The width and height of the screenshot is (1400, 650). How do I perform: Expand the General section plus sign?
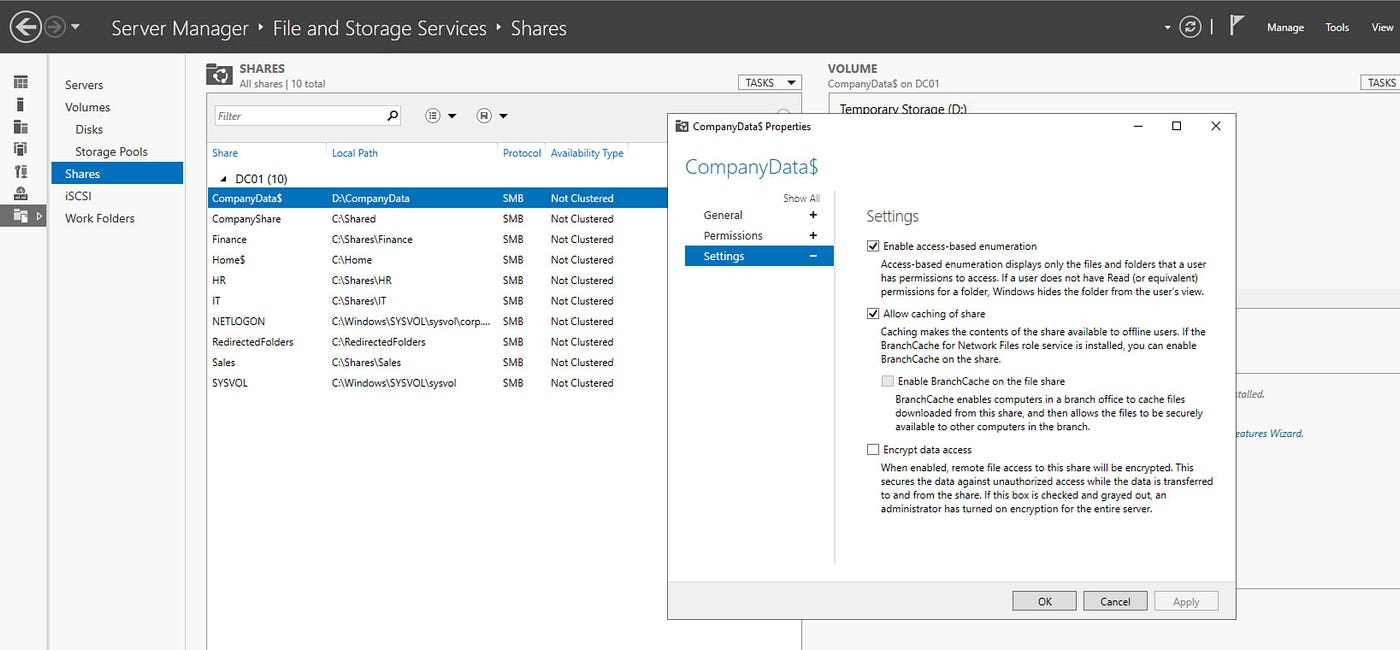pyautogui.click(x=813, y=215)
